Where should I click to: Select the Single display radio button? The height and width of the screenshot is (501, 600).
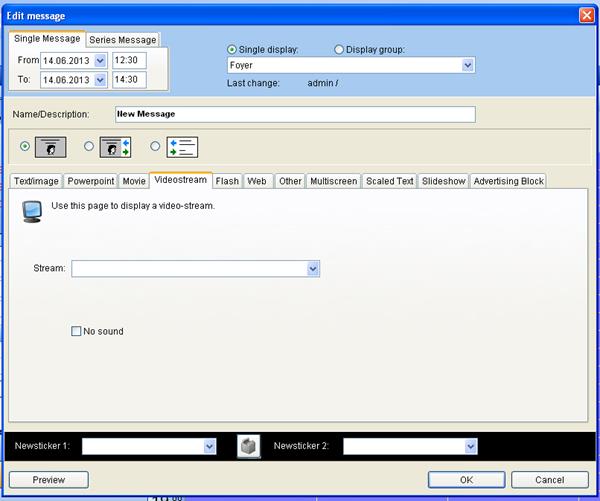(233, 49)
